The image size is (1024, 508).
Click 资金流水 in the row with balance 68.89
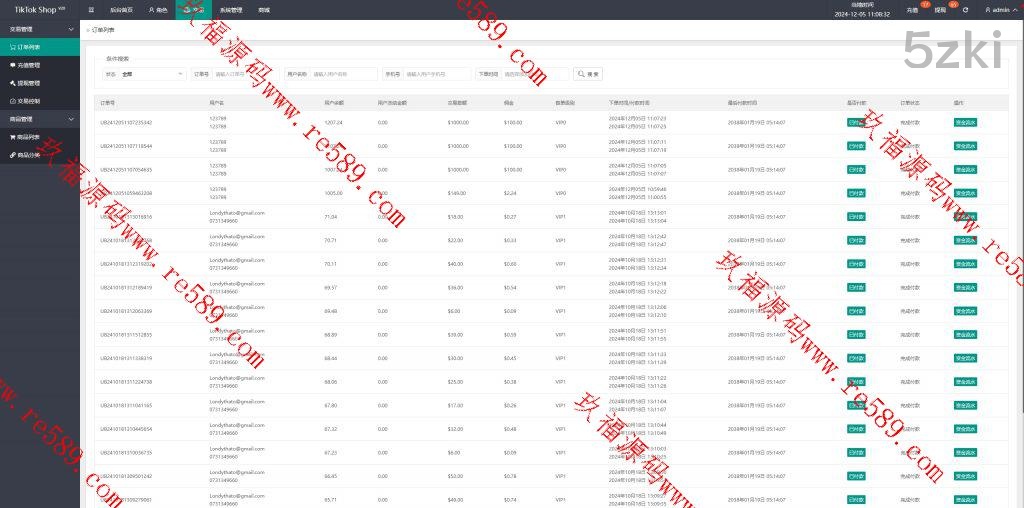965,334
